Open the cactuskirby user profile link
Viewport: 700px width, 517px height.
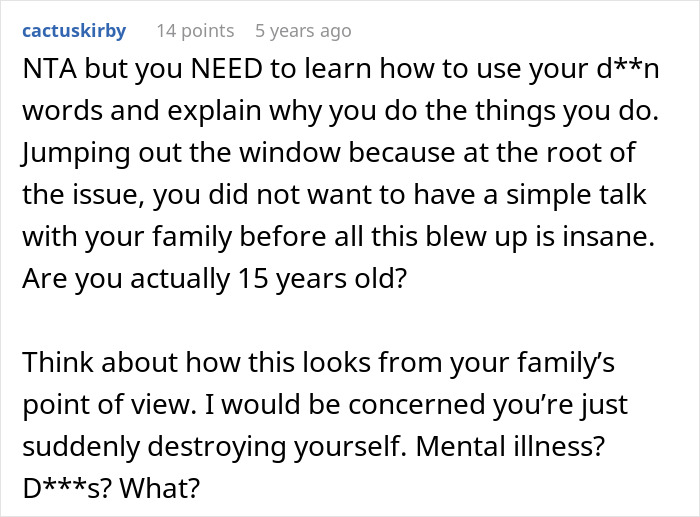pyautogui.click(x=74, y=31)
